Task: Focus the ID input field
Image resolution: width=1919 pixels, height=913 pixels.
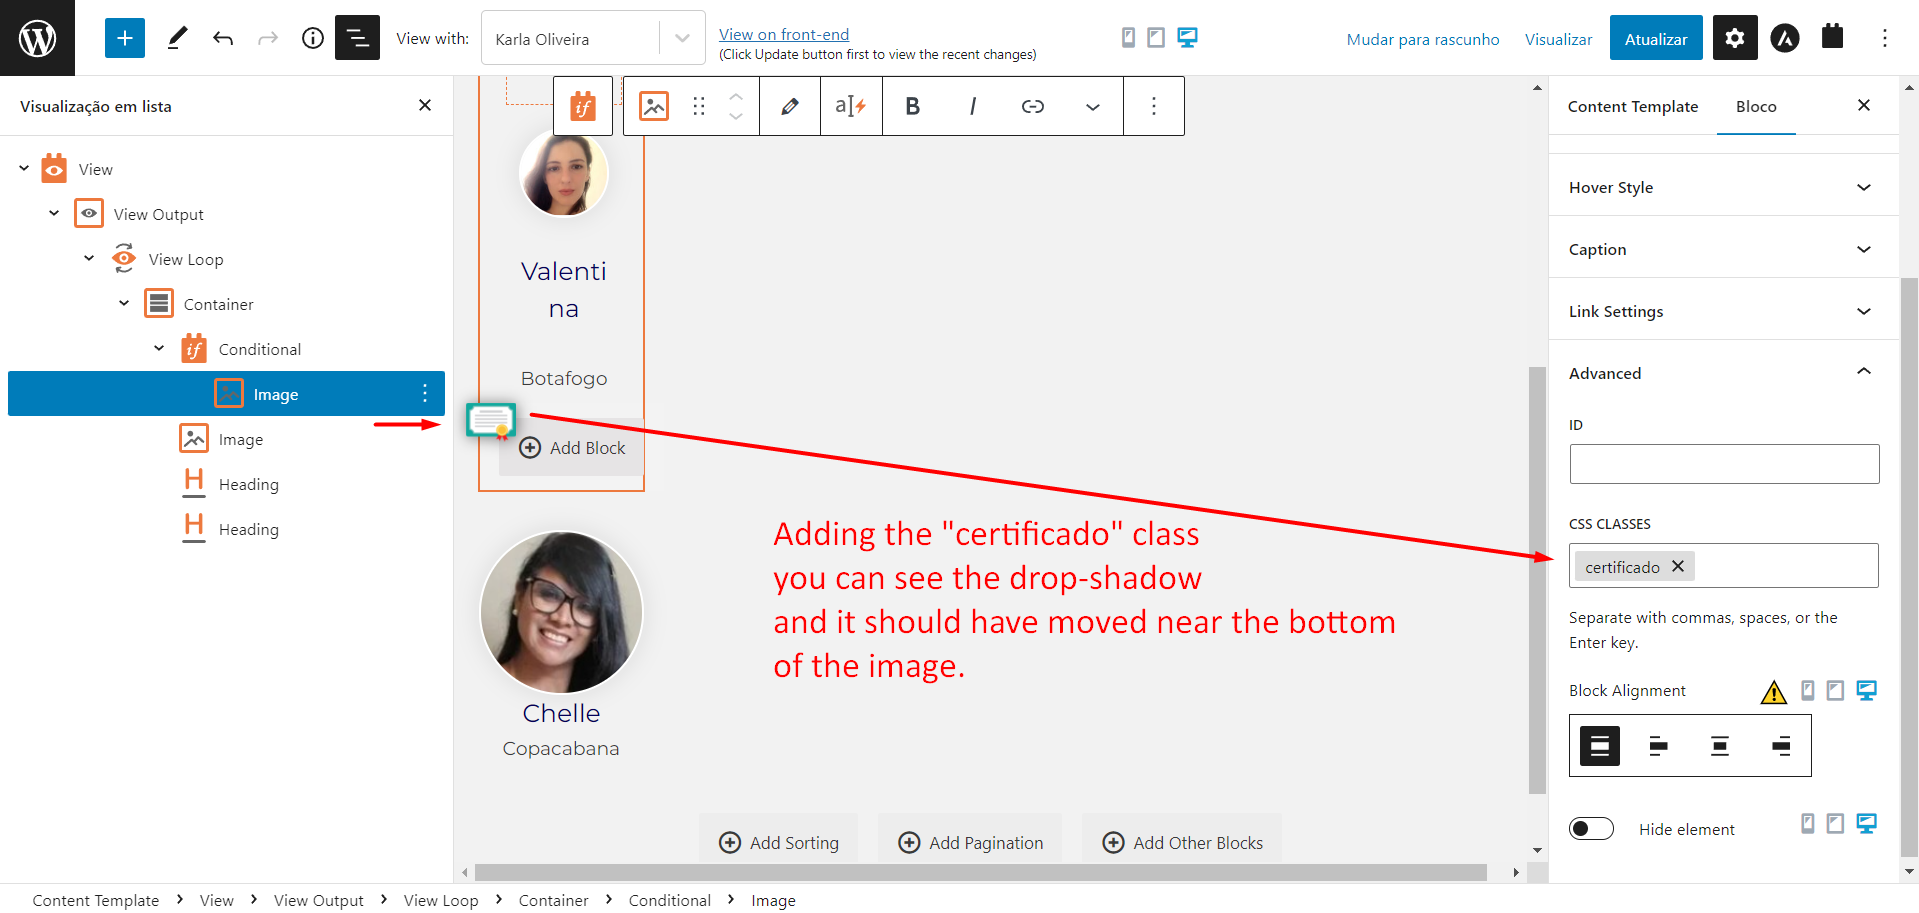Action: point(1724,464)
